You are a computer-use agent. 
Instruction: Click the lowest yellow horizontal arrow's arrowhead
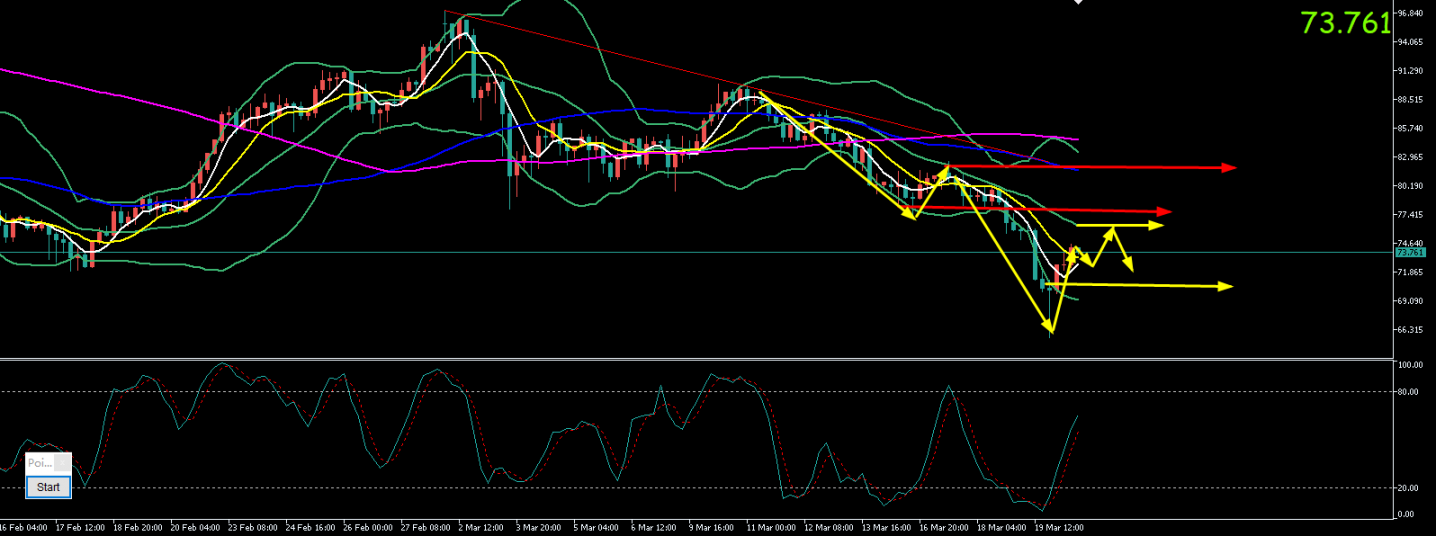[1226, 286]
